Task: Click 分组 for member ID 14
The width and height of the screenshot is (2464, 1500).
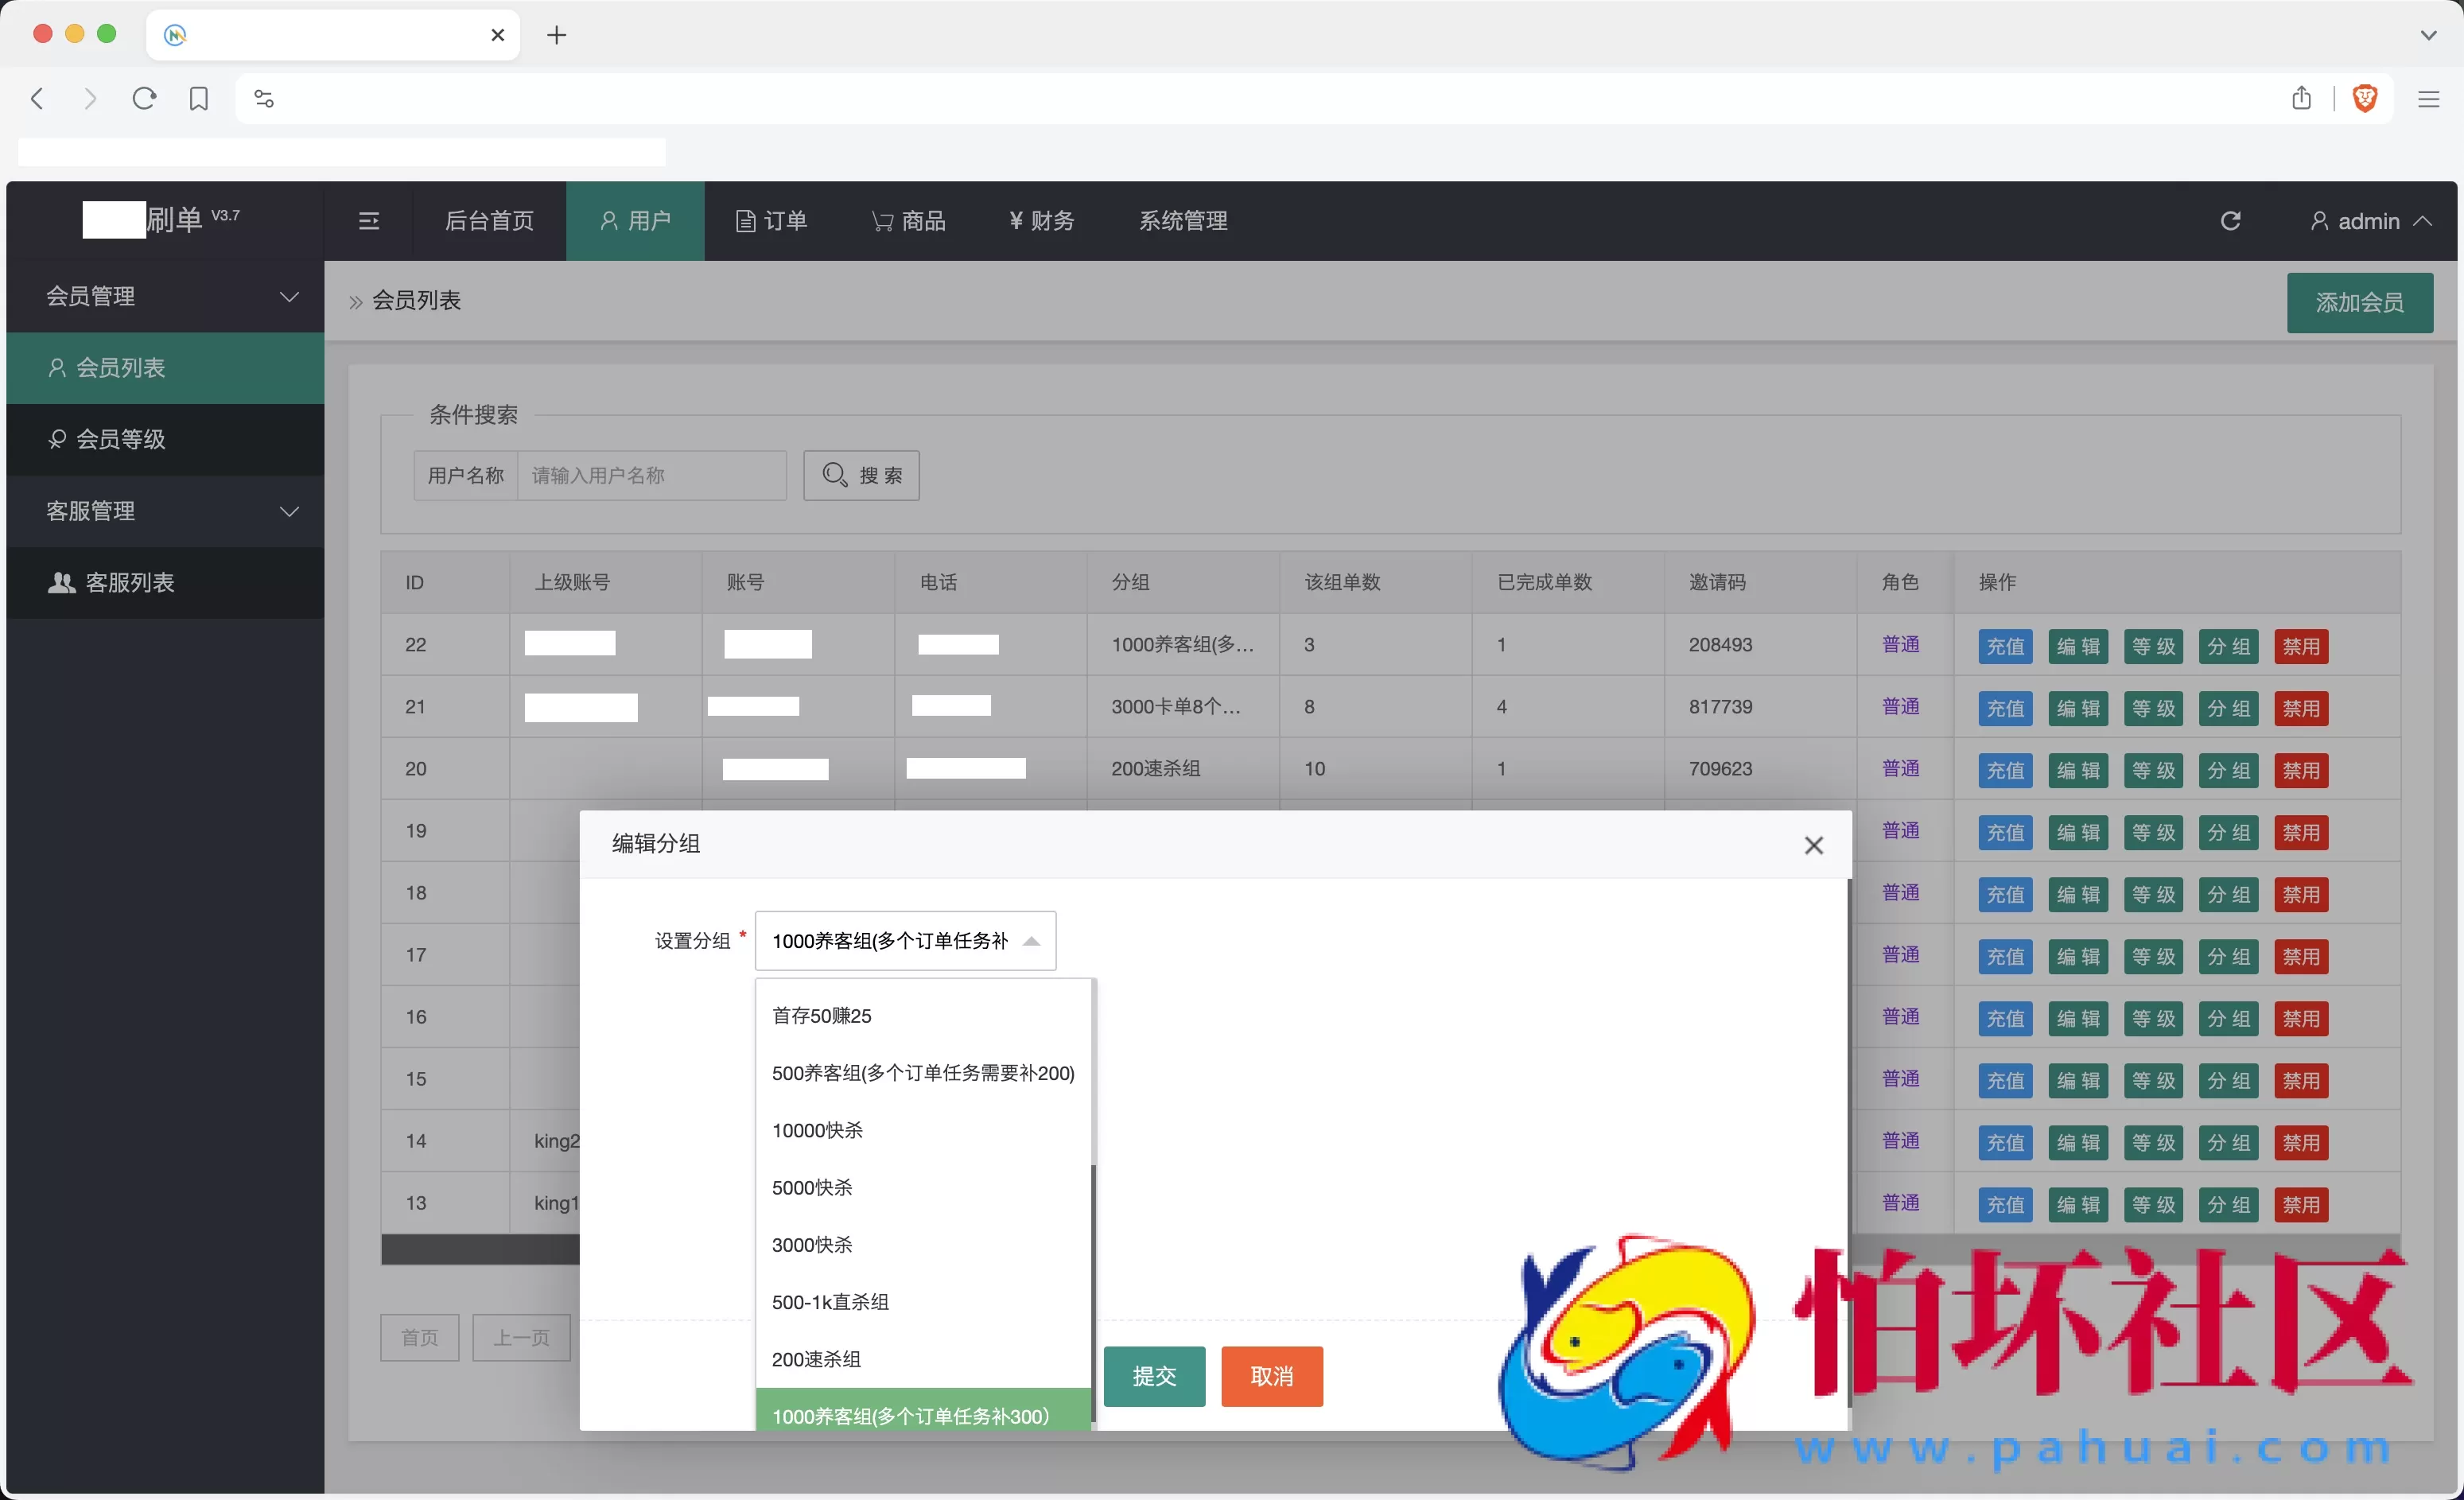Action: click(2228, 1142)
